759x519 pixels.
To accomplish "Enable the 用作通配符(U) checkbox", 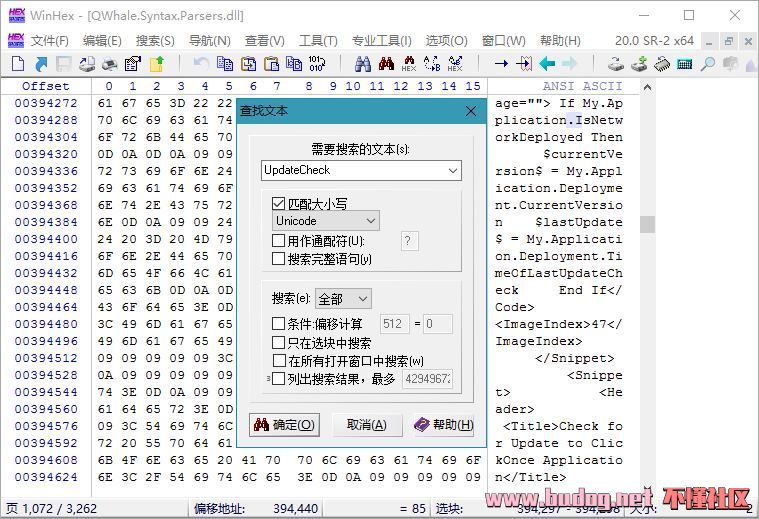I will click(278, 241).
